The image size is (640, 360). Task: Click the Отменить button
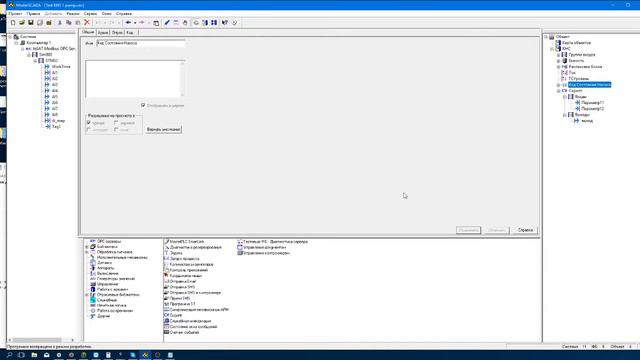pos(497,230)
